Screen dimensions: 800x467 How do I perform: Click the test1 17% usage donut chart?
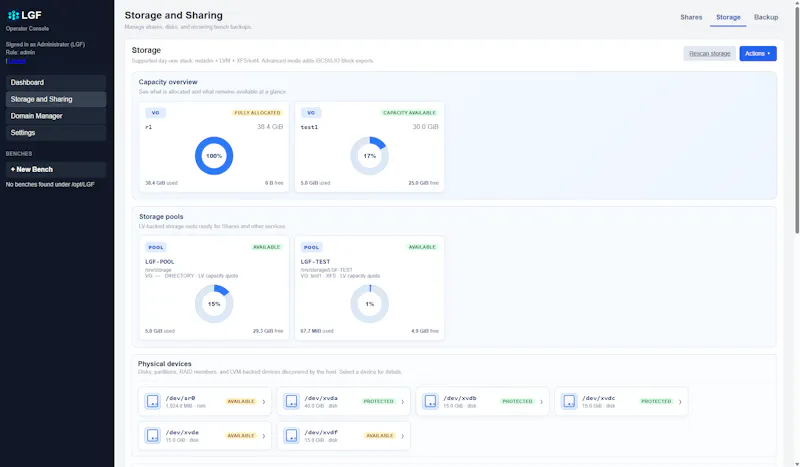369,156
